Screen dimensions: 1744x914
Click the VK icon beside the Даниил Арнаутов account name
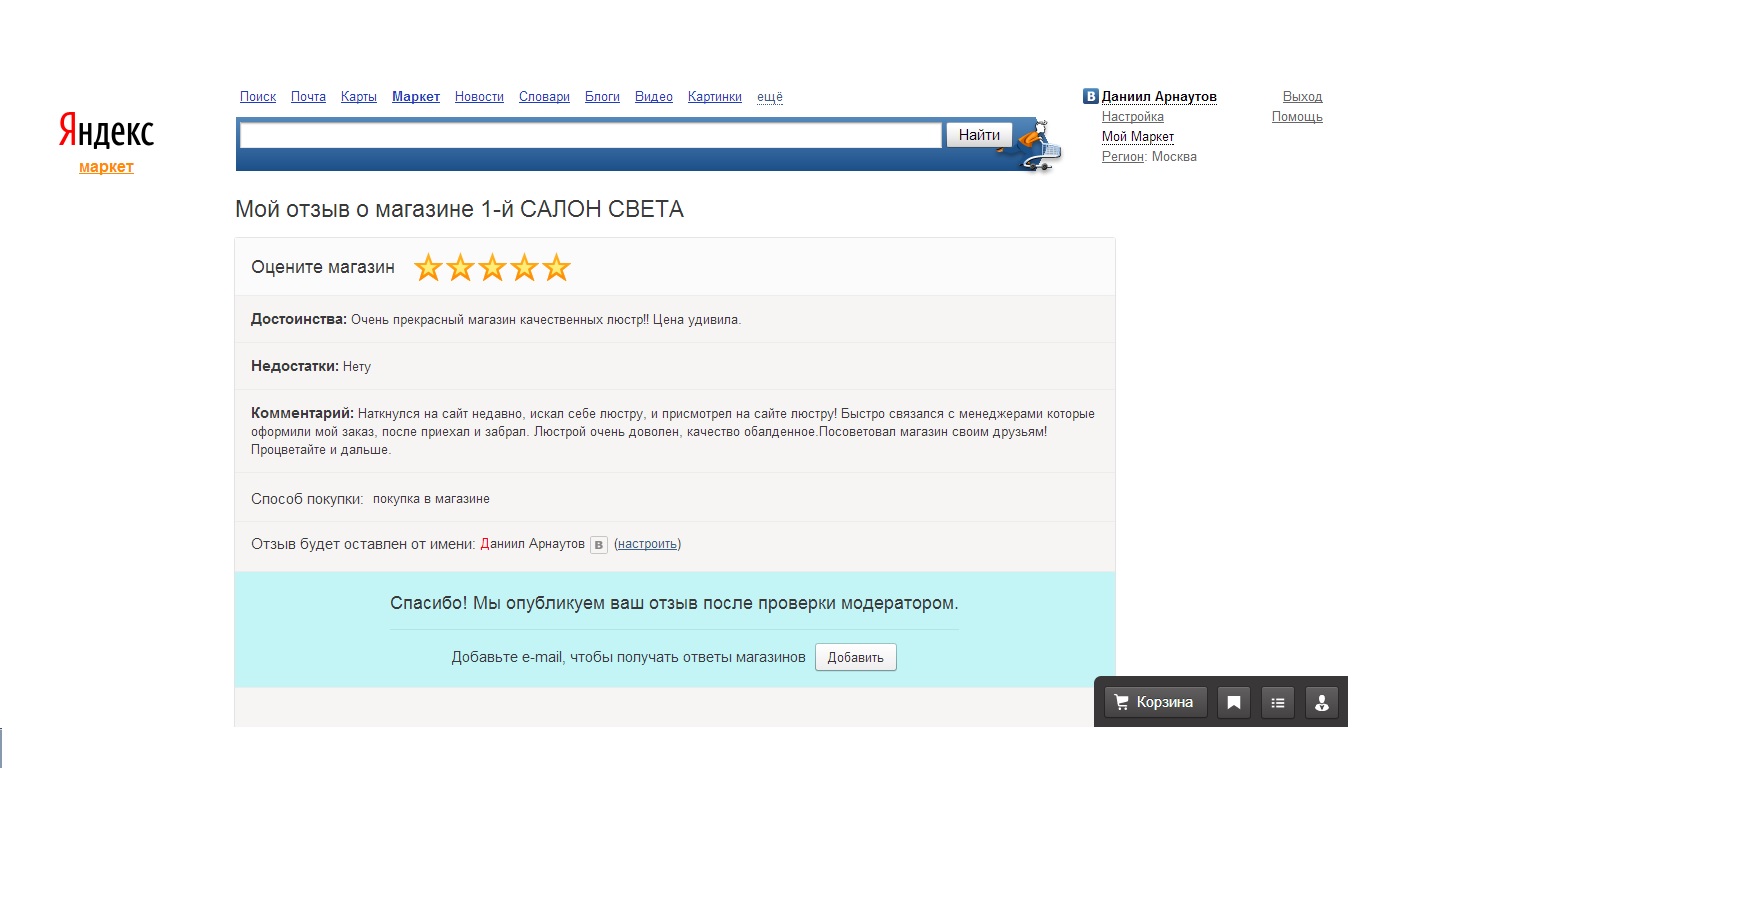click(1091, 97)
